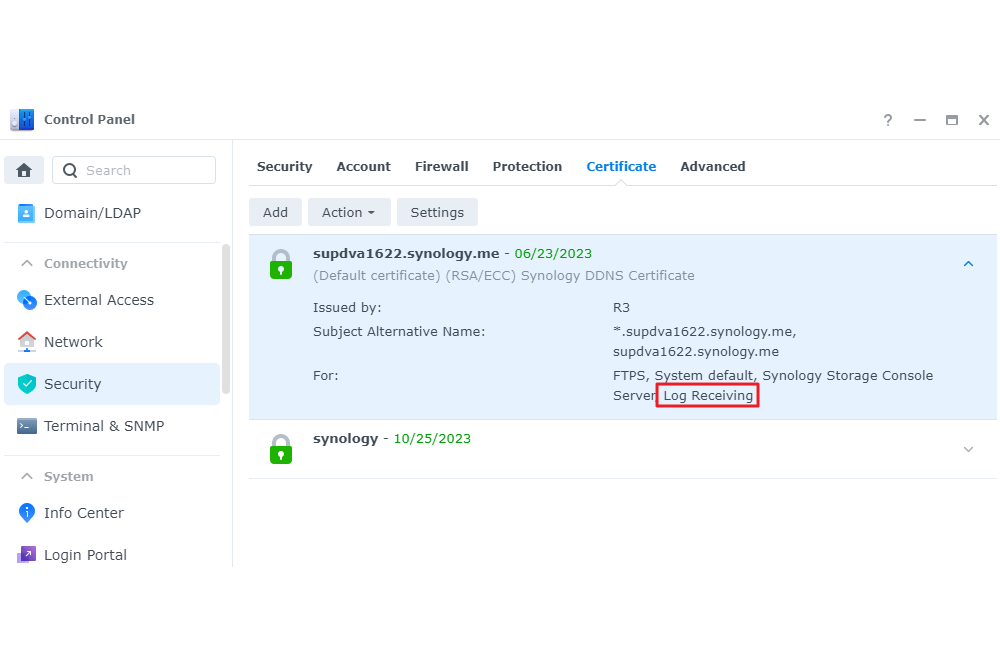Minimize the Control Panel window
Viewport: 1000px width, 667px height.
tap(920, 120)
